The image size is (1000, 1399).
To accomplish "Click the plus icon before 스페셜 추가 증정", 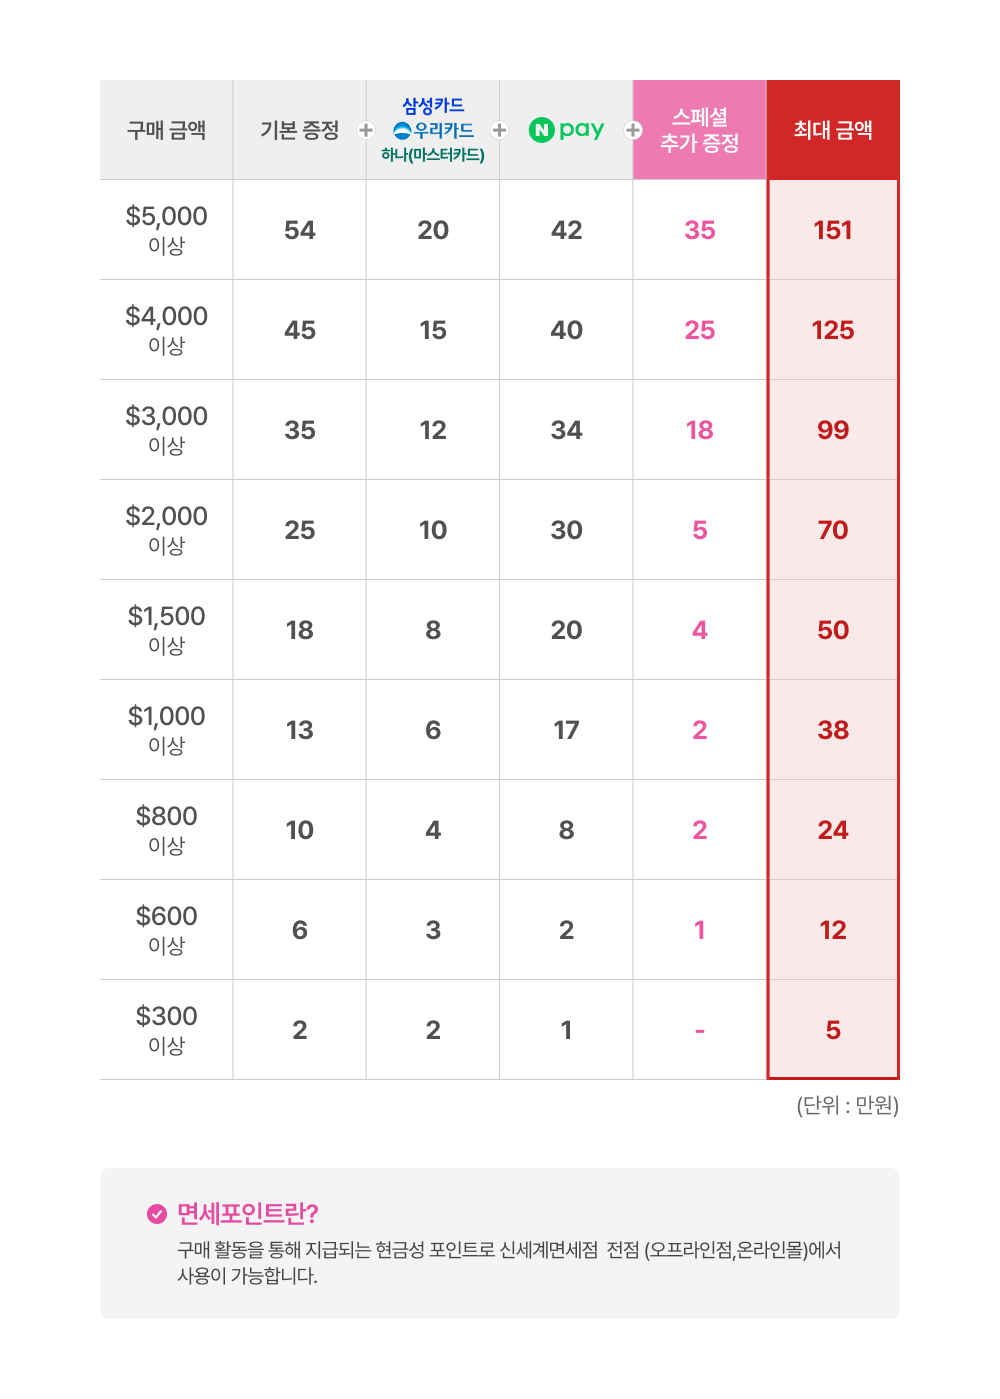I will 633,130.
